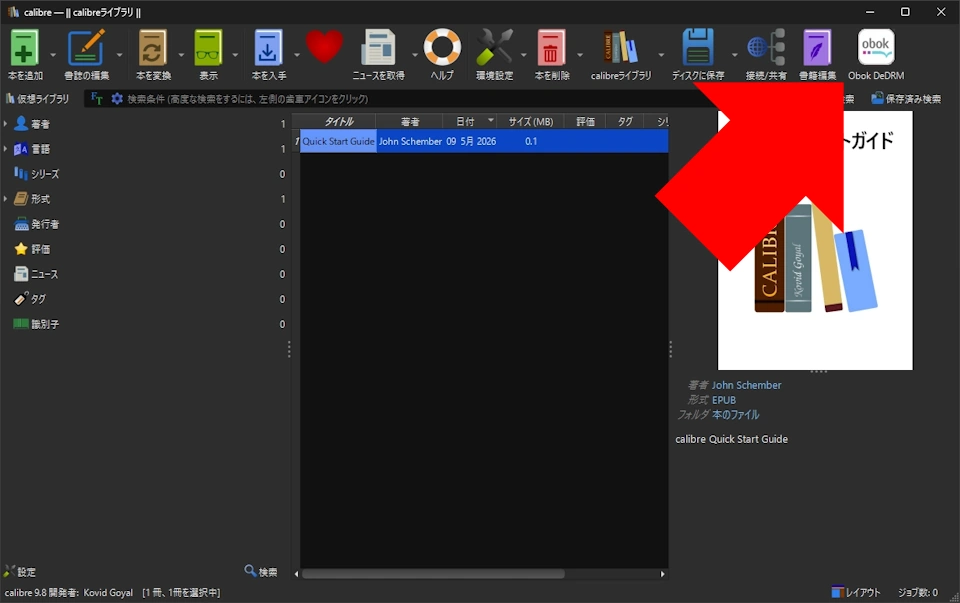Select 識別子 in the tag browser
The image size is (960, 603).
pos(45,324)
